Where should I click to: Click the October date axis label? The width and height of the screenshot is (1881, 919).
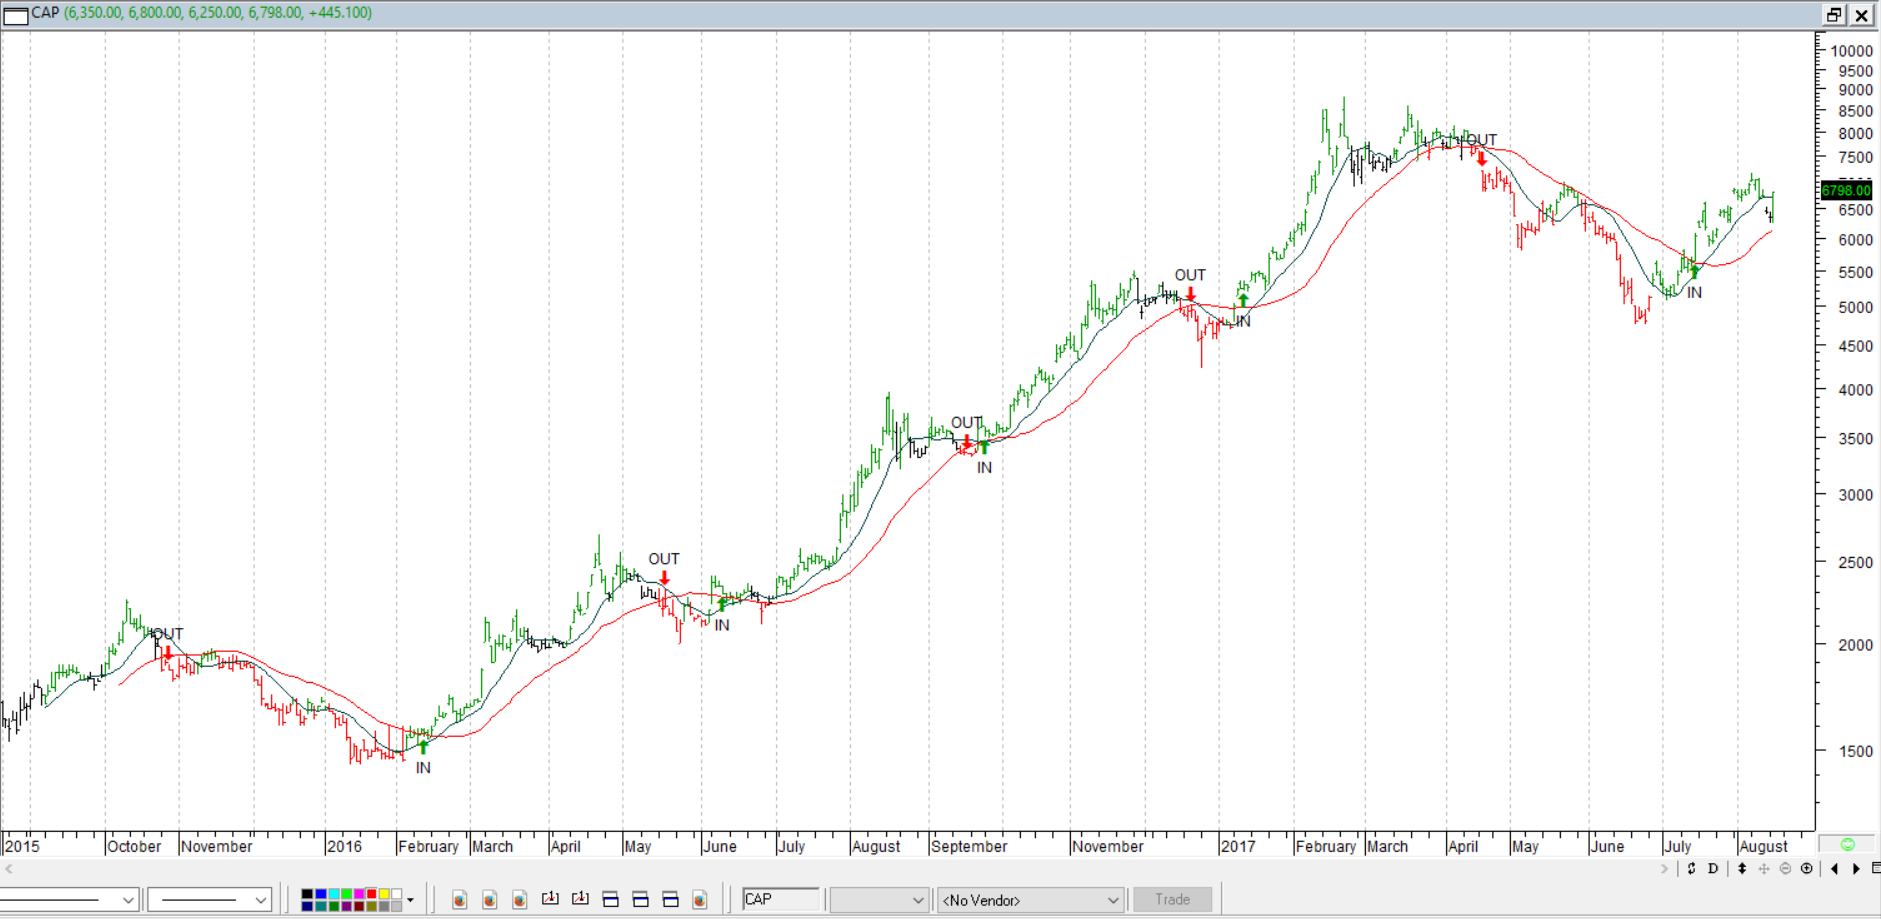[134, 846]
